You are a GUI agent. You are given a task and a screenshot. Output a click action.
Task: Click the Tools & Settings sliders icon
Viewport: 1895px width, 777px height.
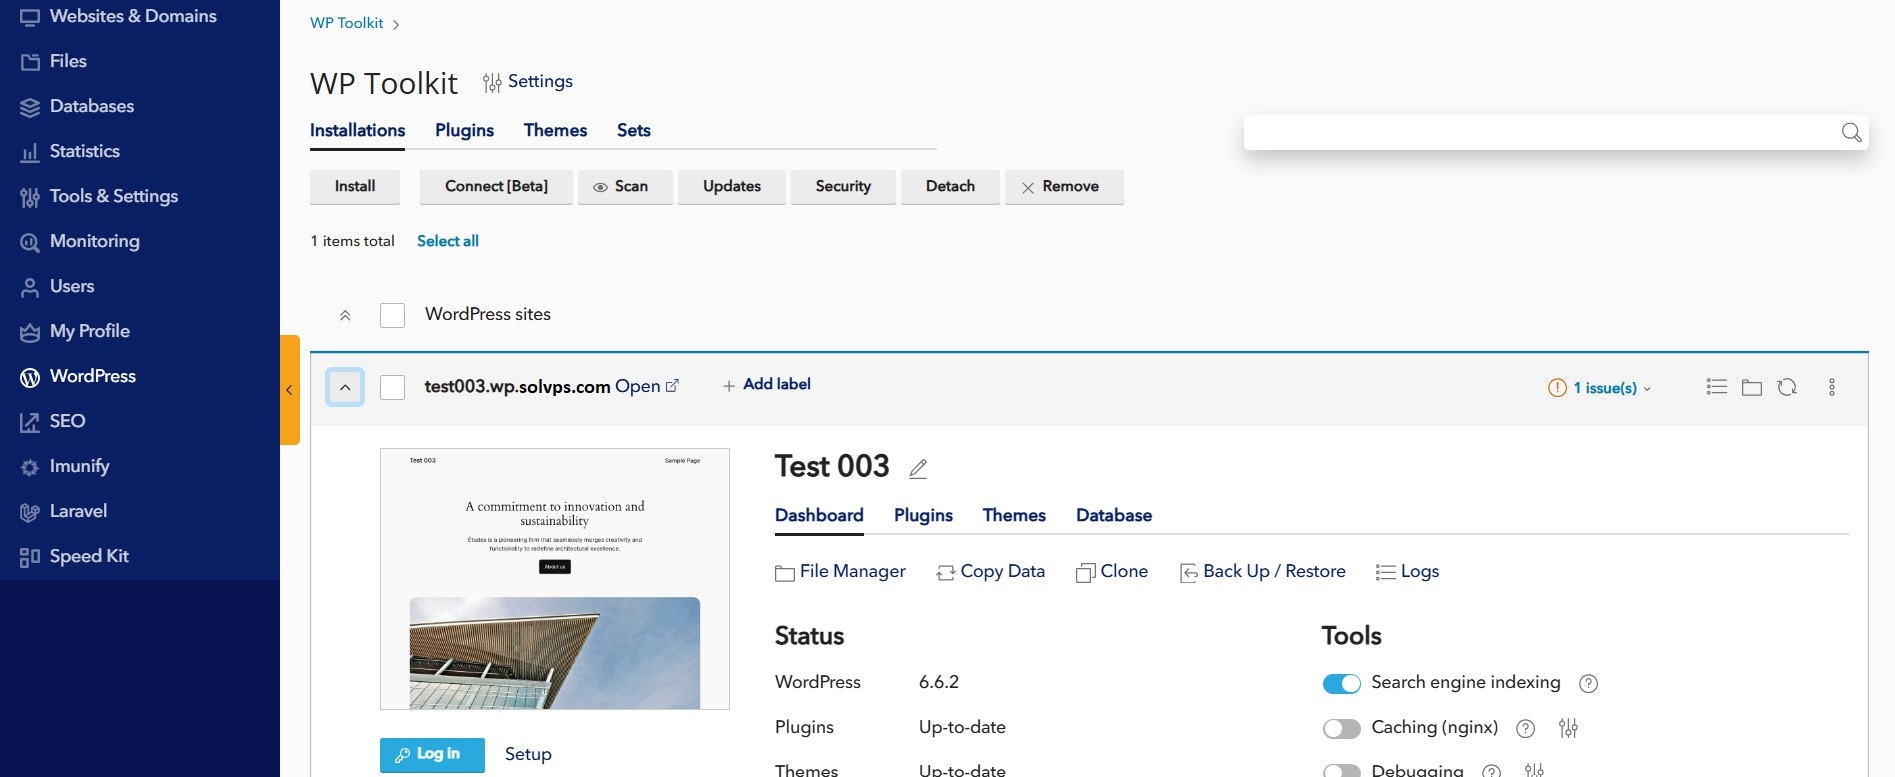coord(30,197)
